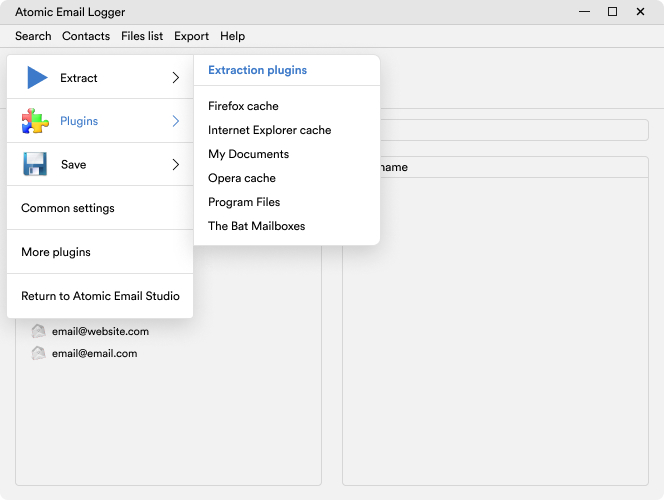This screenshot has width=664, height=500.
Task: Select email@website.com in the list
Action: pos(100,331)
